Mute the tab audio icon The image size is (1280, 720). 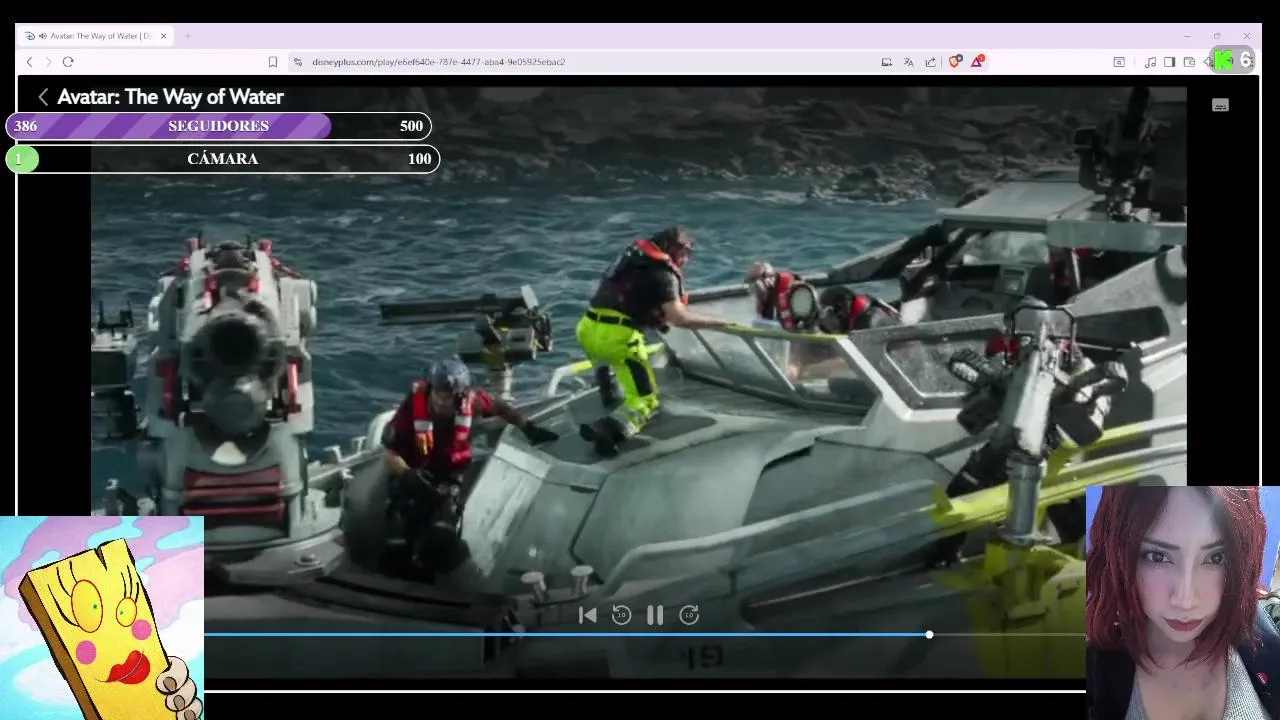coord(43,36)
